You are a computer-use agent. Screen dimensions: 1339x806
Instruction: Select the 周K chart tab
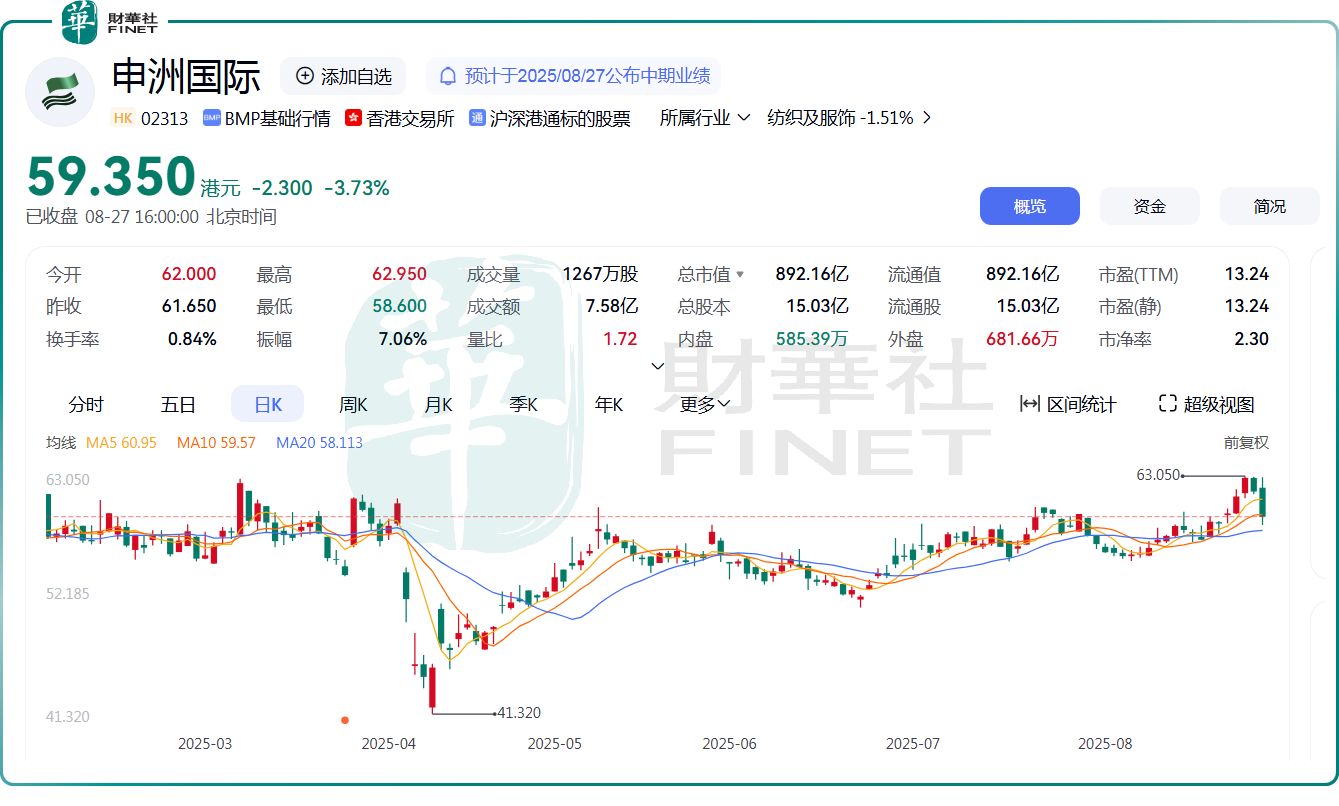353,404
